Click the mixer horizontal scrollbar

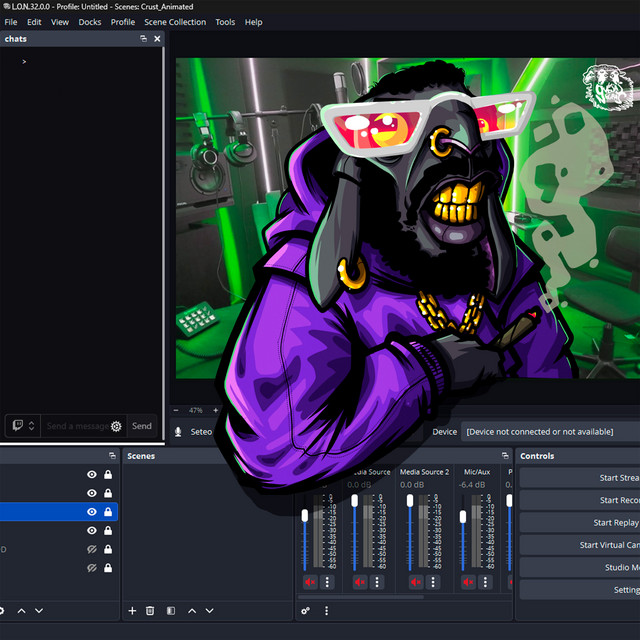(361, 597)
